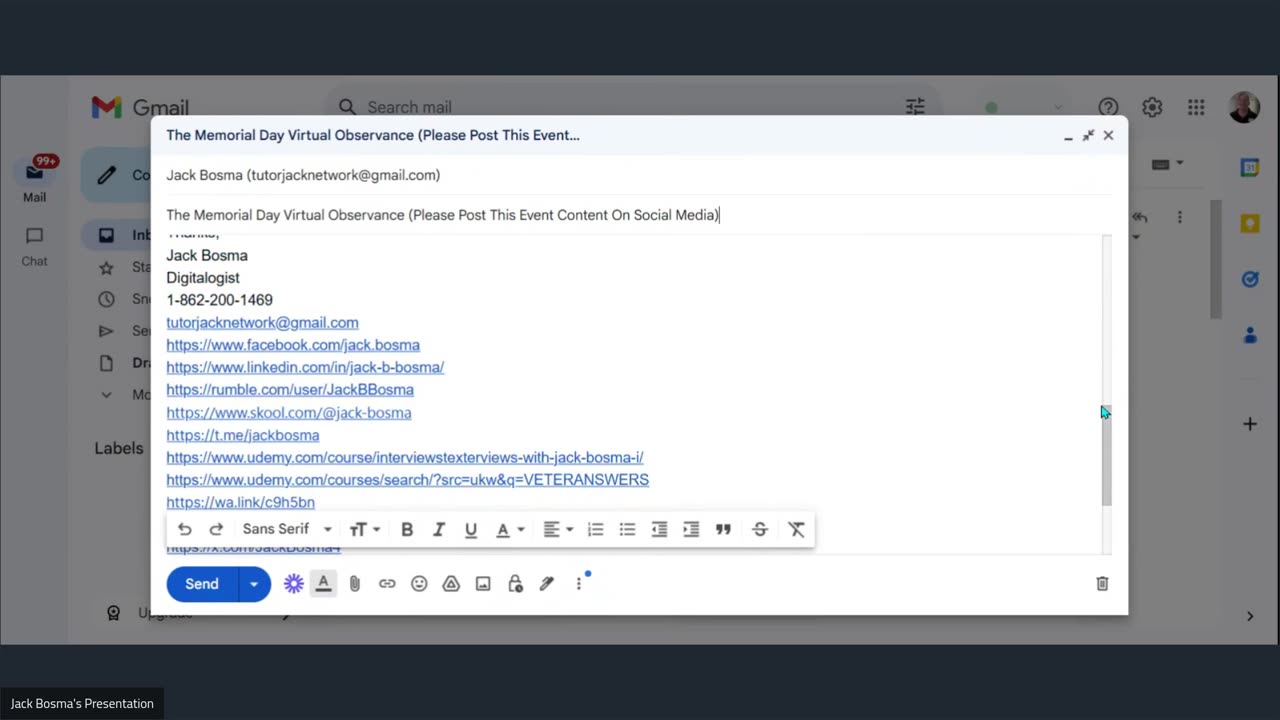Open the rumble.com JackBBosma link
This screenshot has width=1280, height=720.
(290, 390)
